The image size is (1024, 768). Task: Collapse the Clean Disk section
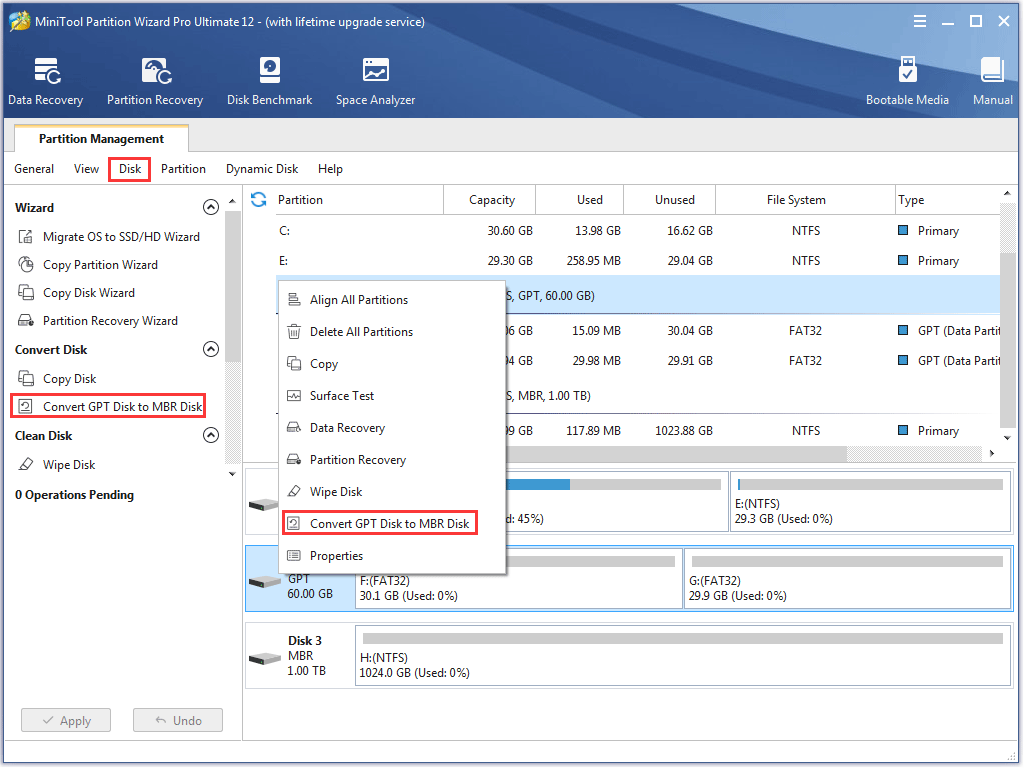(211, 435)
